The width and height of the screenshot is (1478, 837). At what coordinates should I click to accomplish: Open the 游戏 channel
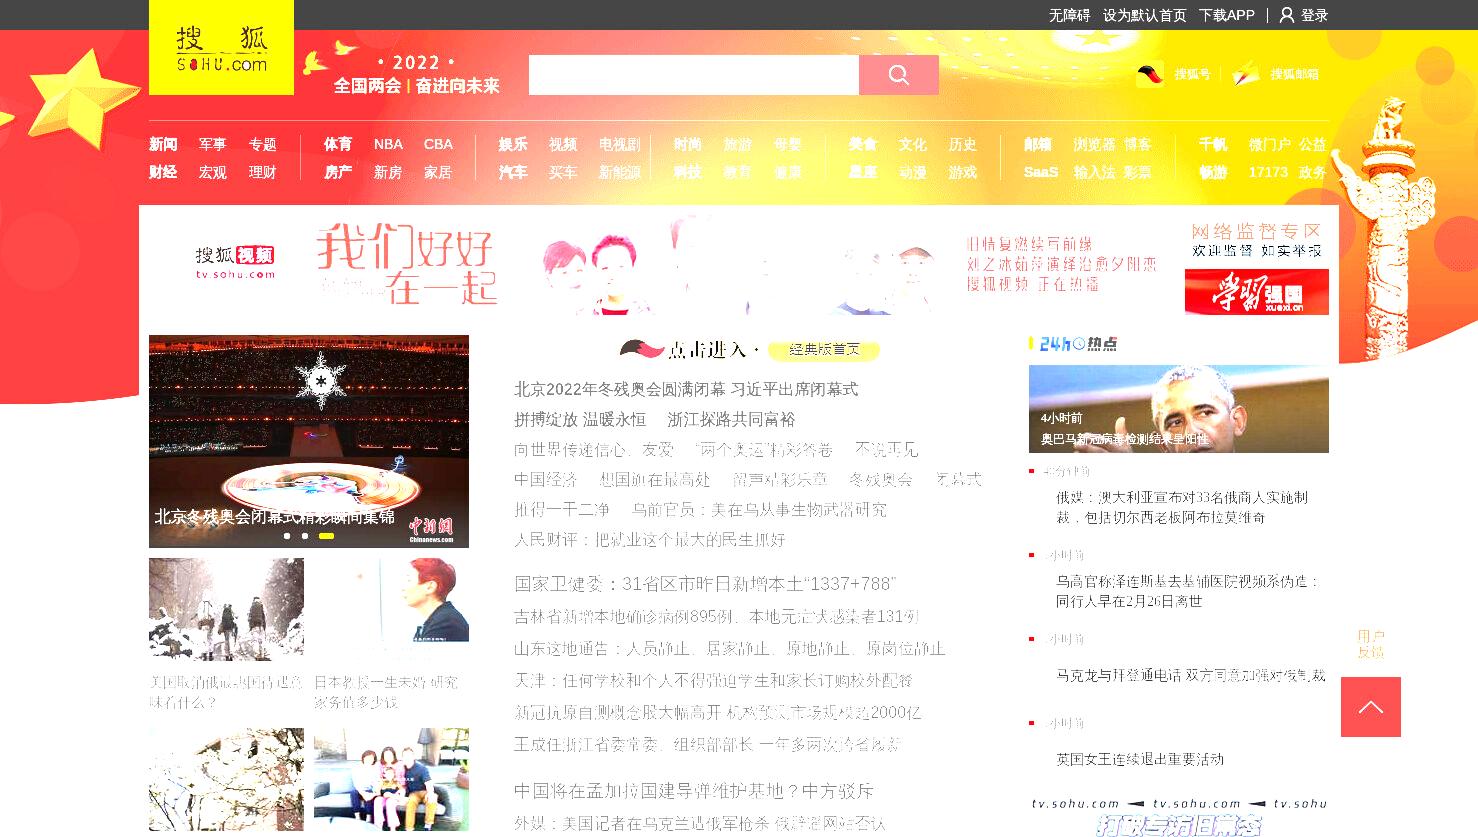(x=962, y=172)
